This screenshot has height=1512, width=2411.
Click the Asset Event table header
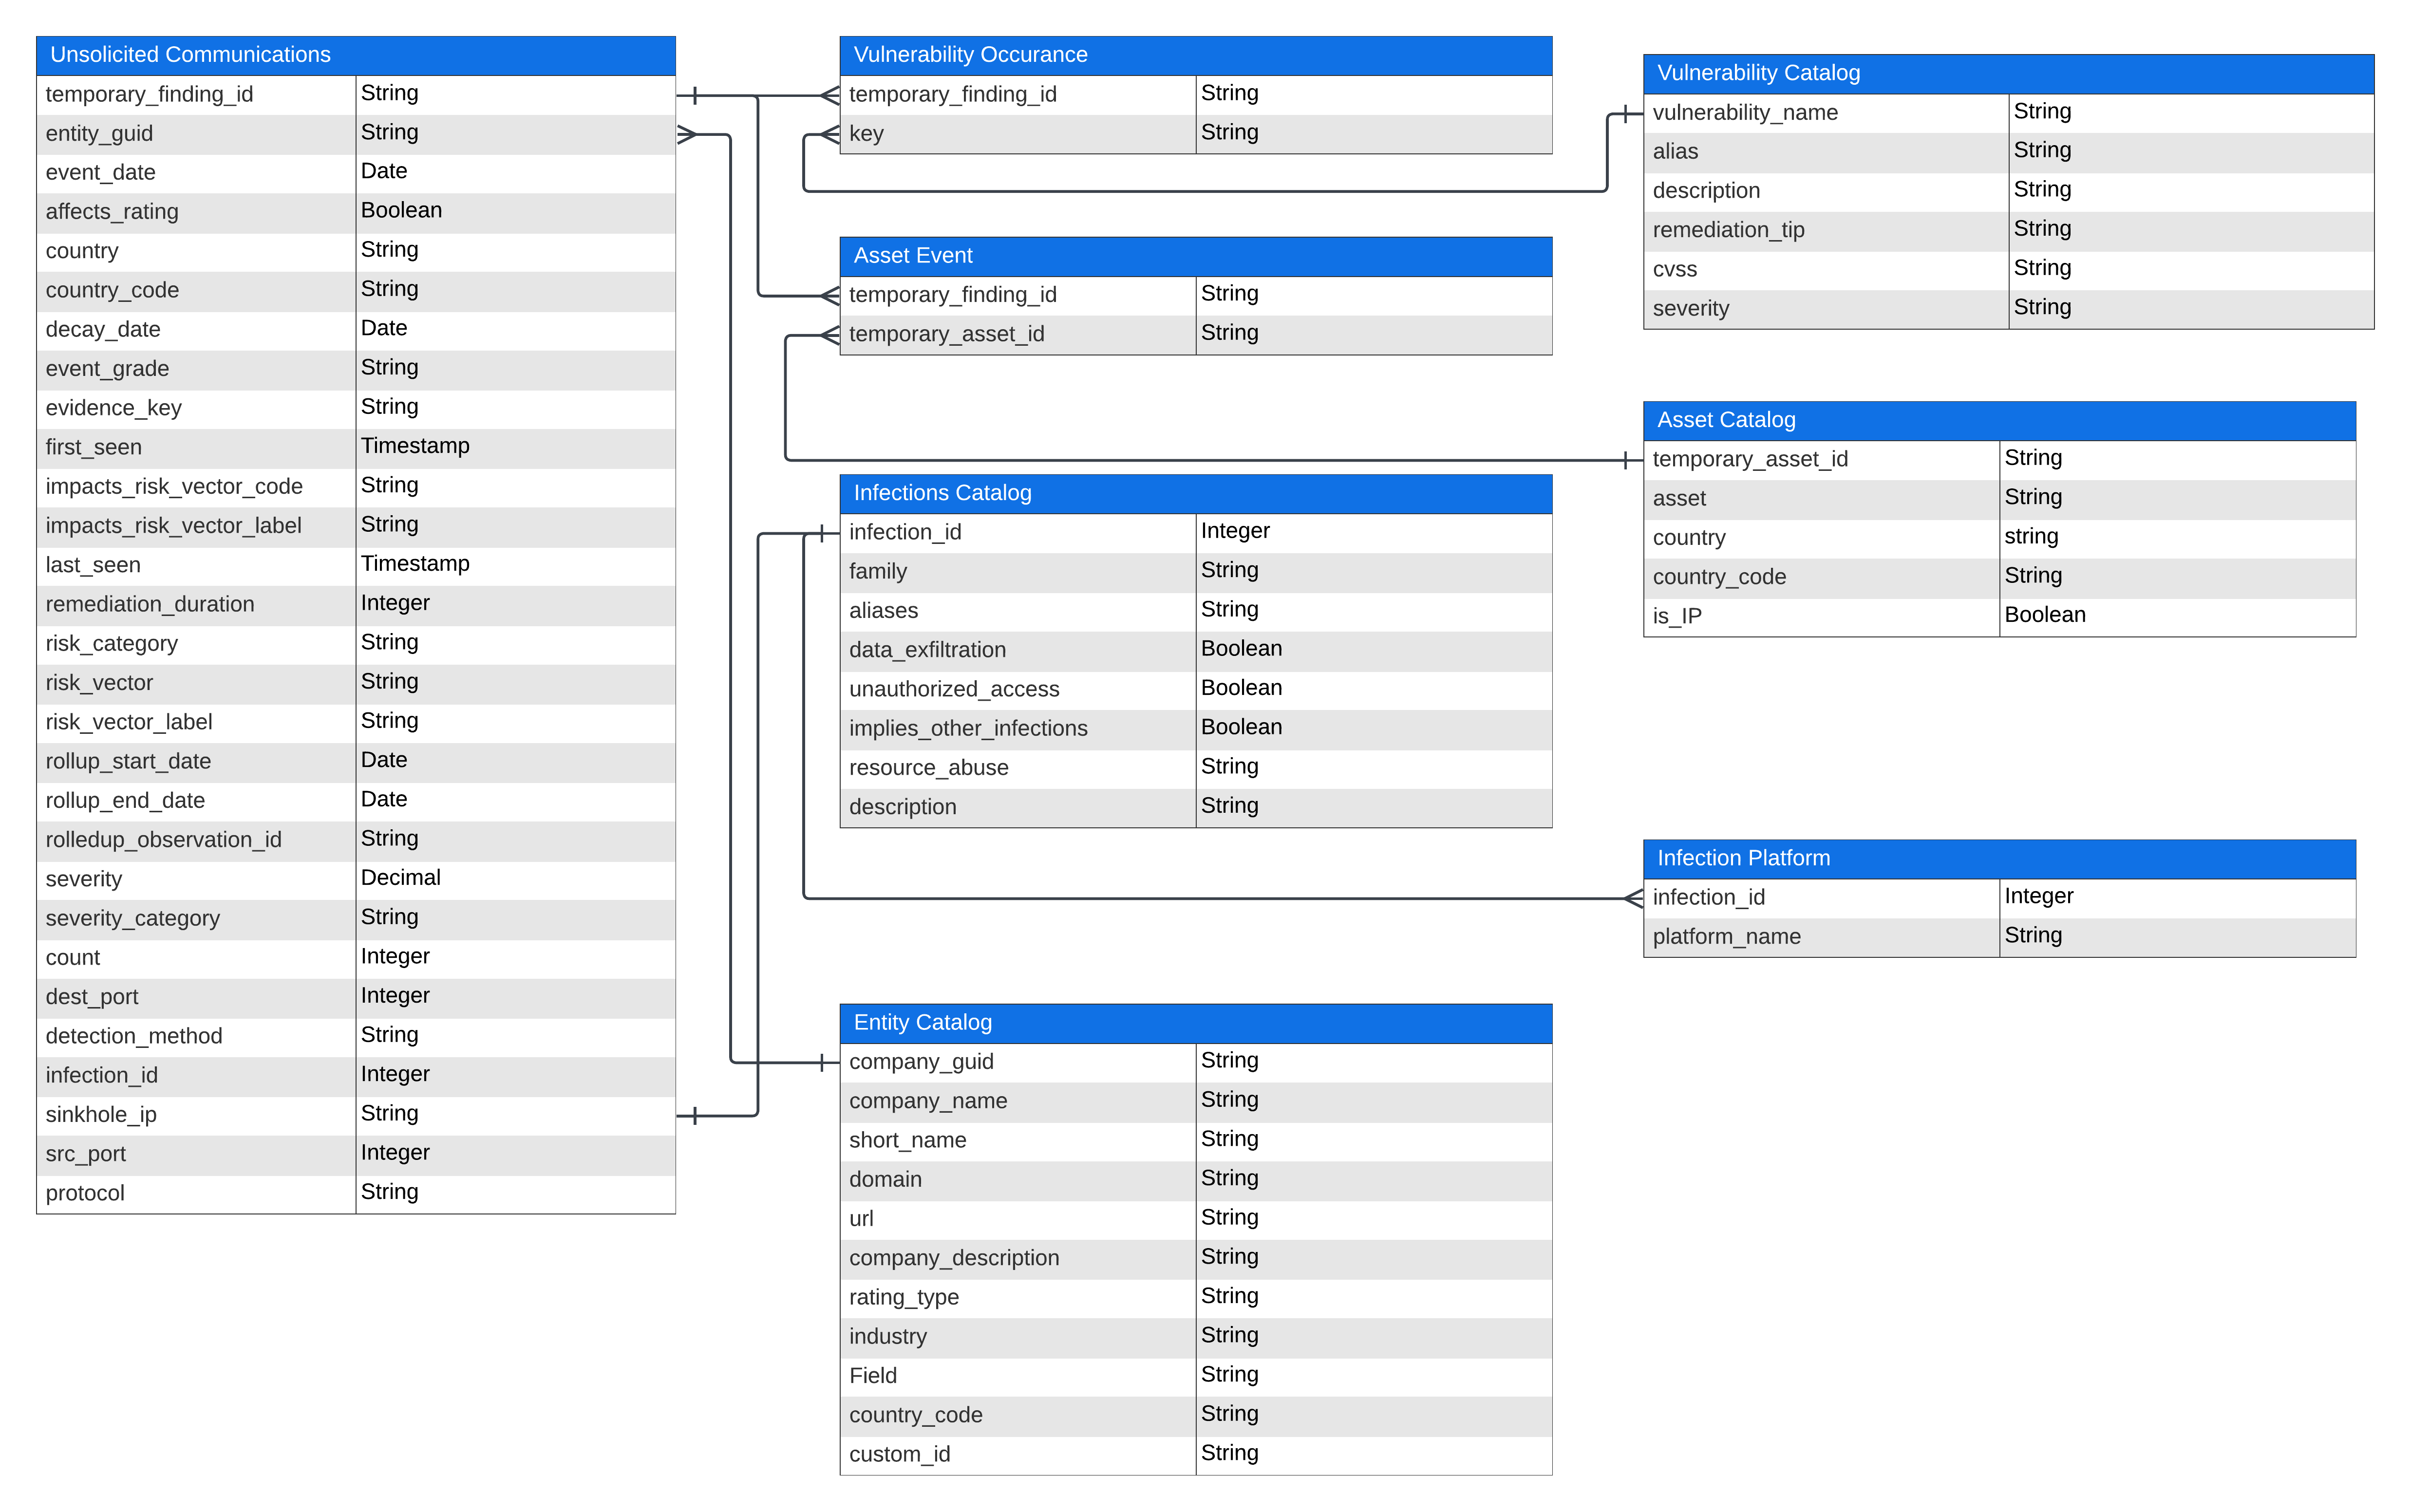(x=1195, y=256)
